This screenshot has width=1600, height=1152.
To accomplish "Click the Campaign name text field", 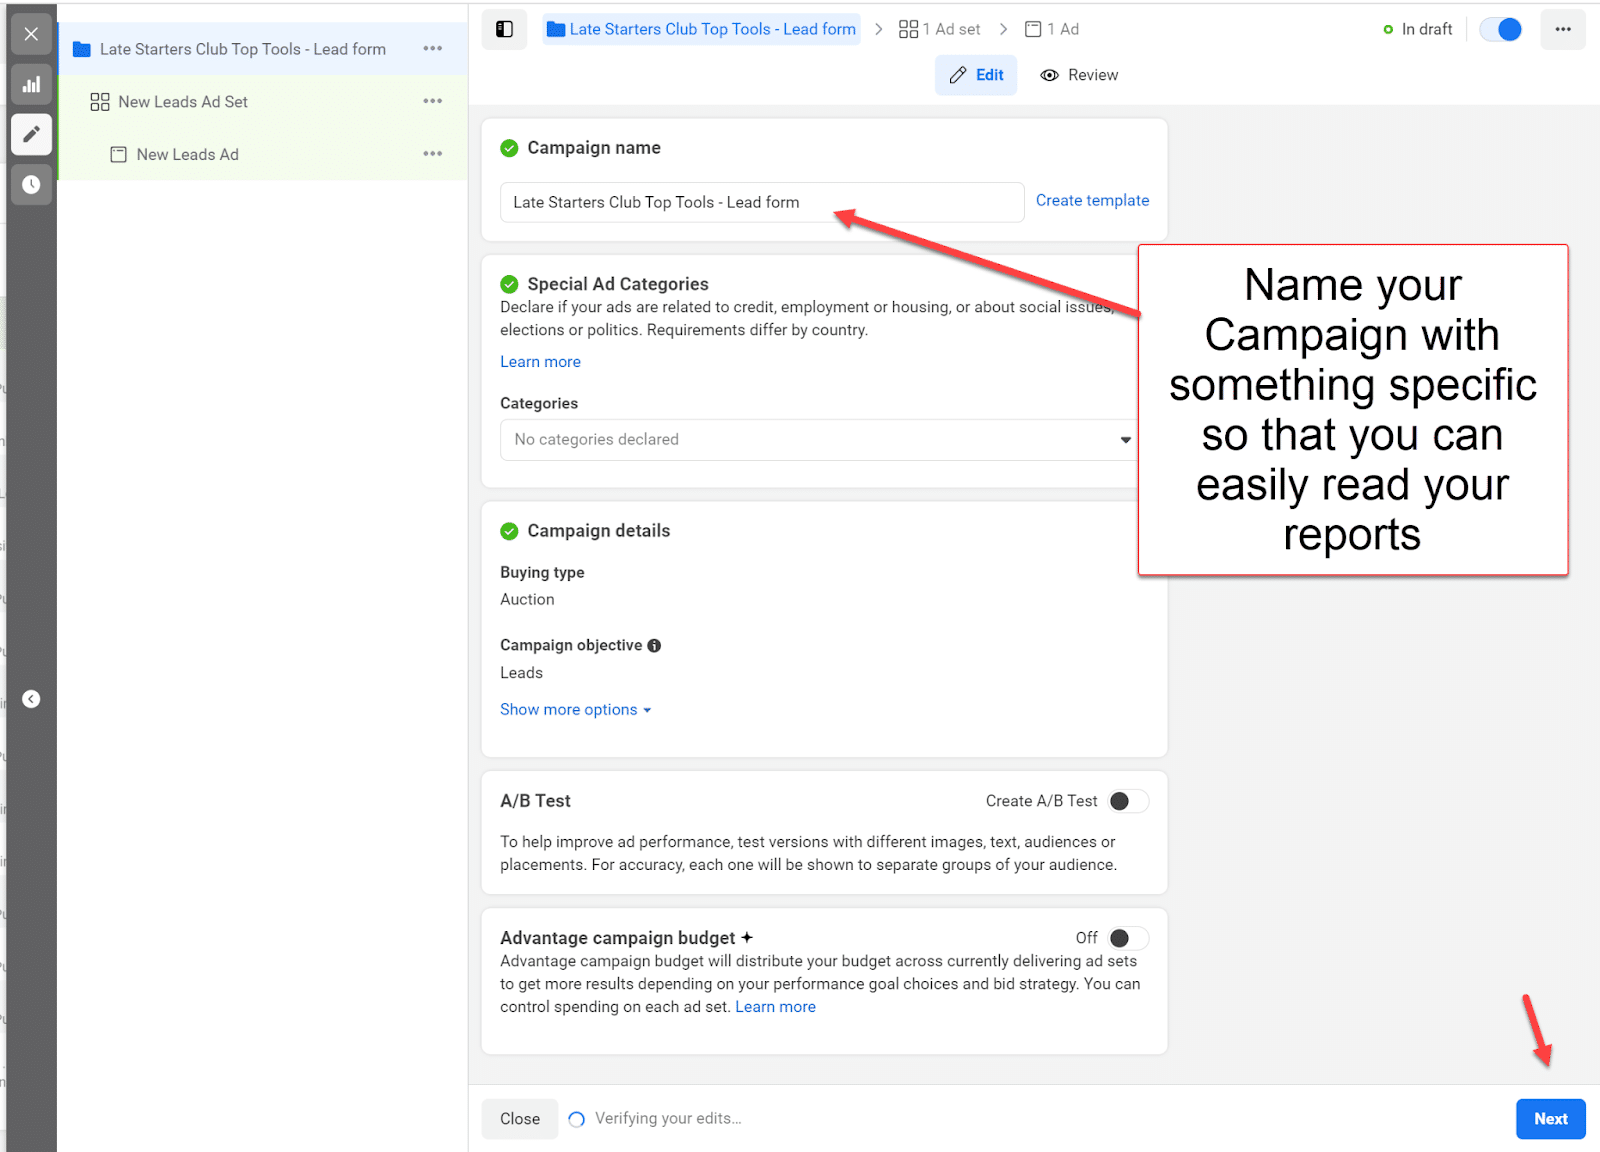I will pos(761,202).
